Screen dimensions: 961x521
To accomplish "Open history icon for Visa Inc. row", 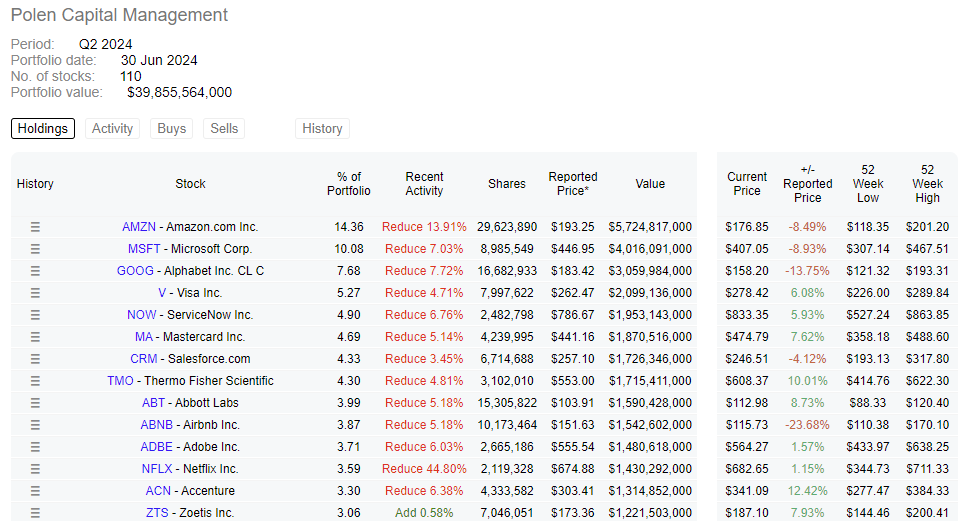I will tap(36, 293).
